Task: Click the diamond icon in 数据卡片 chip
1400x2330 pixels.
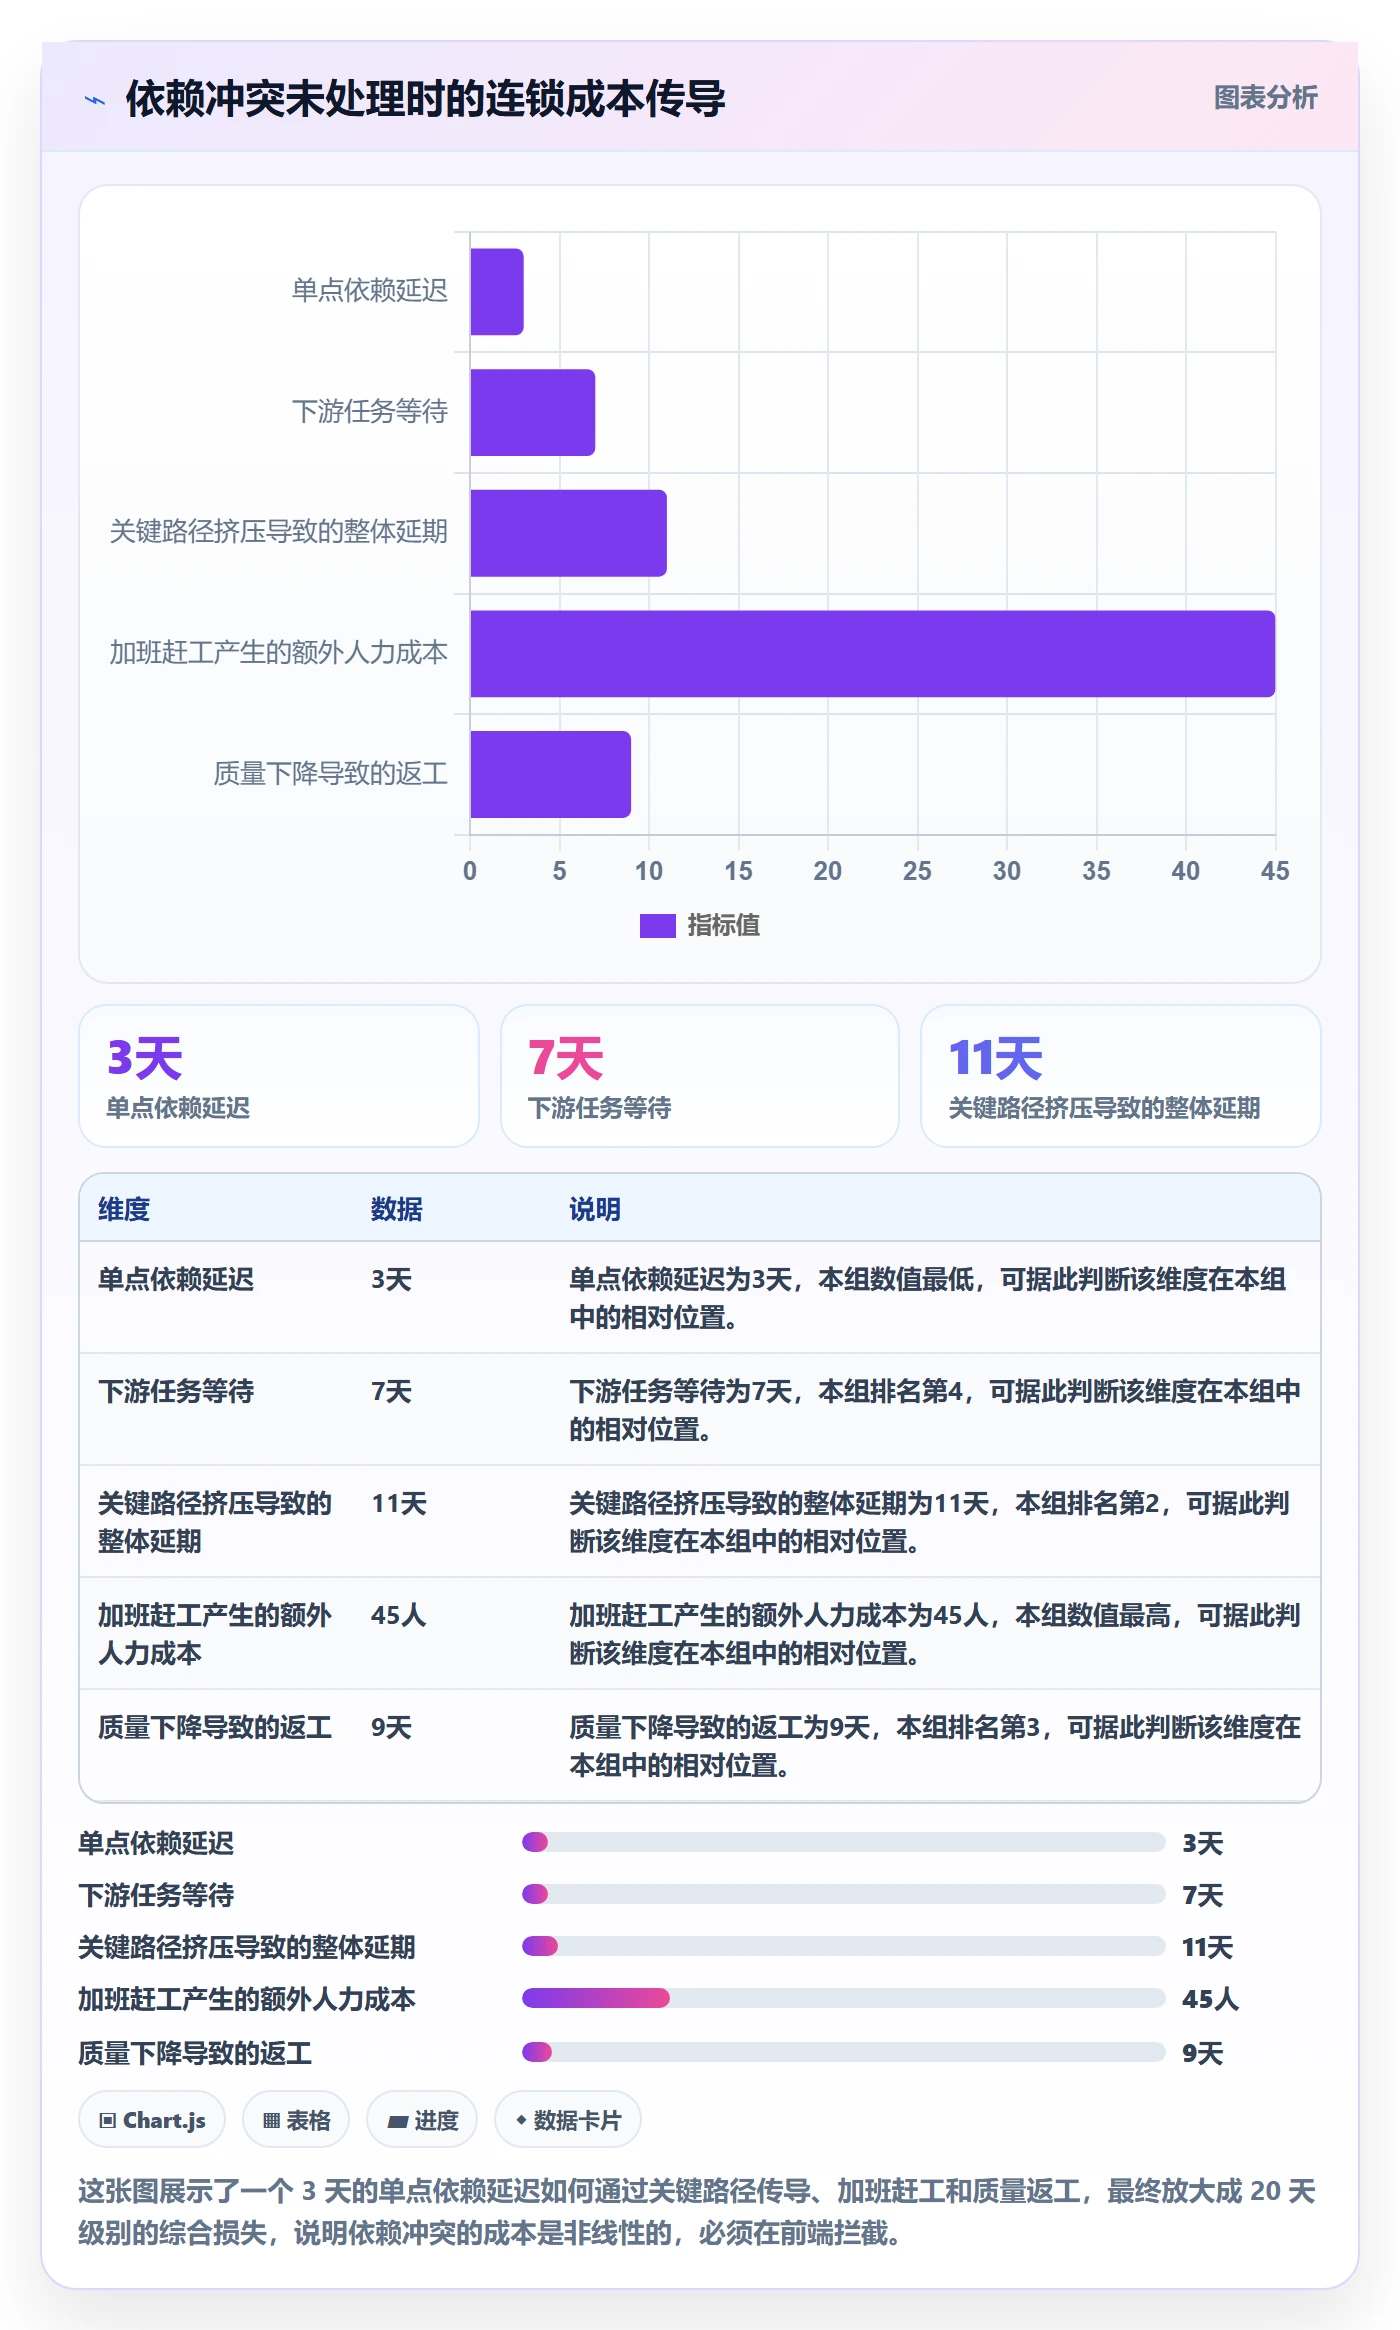Action: [521, 2120]
